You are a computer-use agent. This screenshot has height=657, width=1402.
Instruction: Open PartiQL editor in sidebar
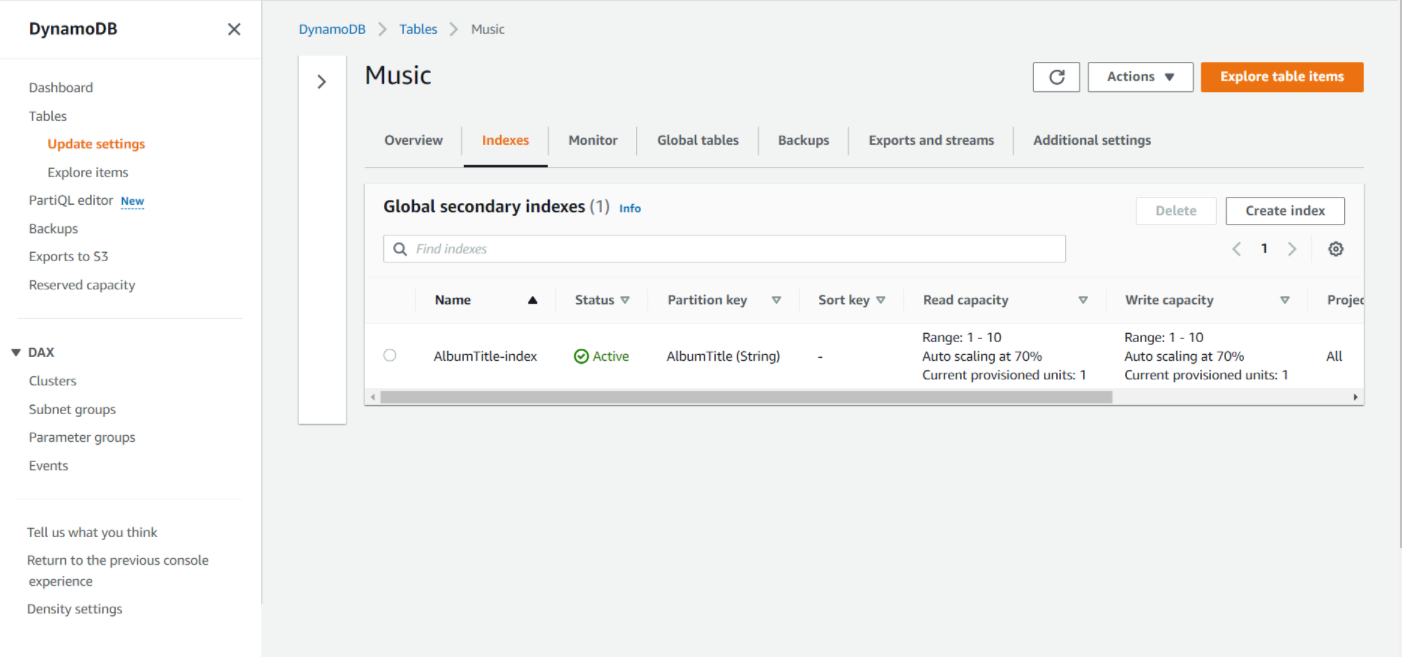[x=71, y=200]
